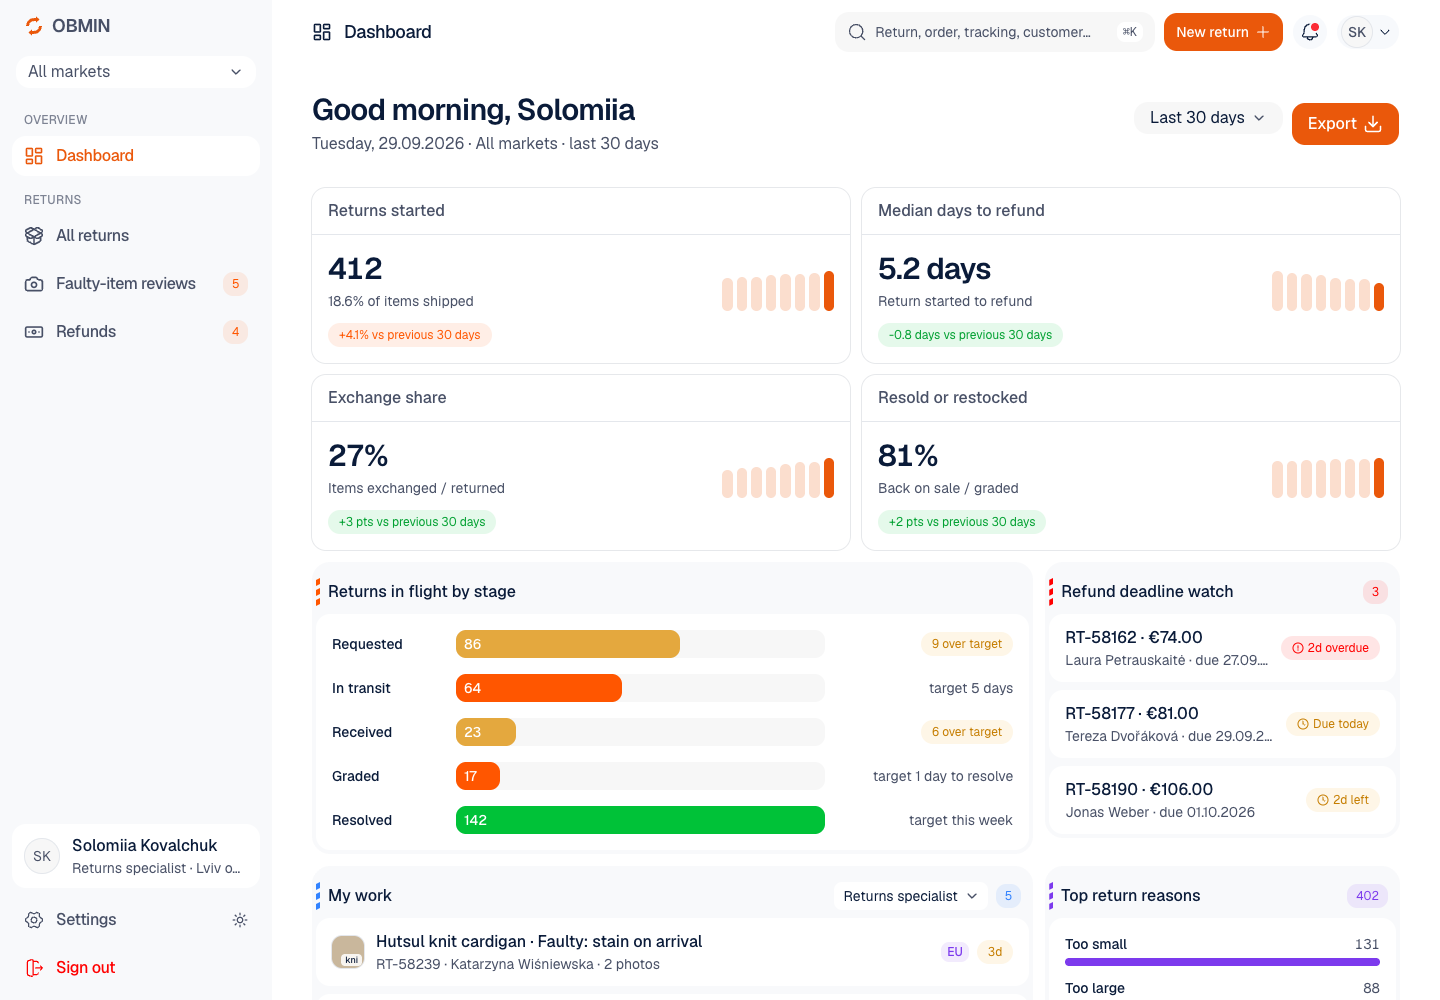Click the Requested stage bar showing 86
This screenshot has width=1440, height=1000.
pos(568,644)
